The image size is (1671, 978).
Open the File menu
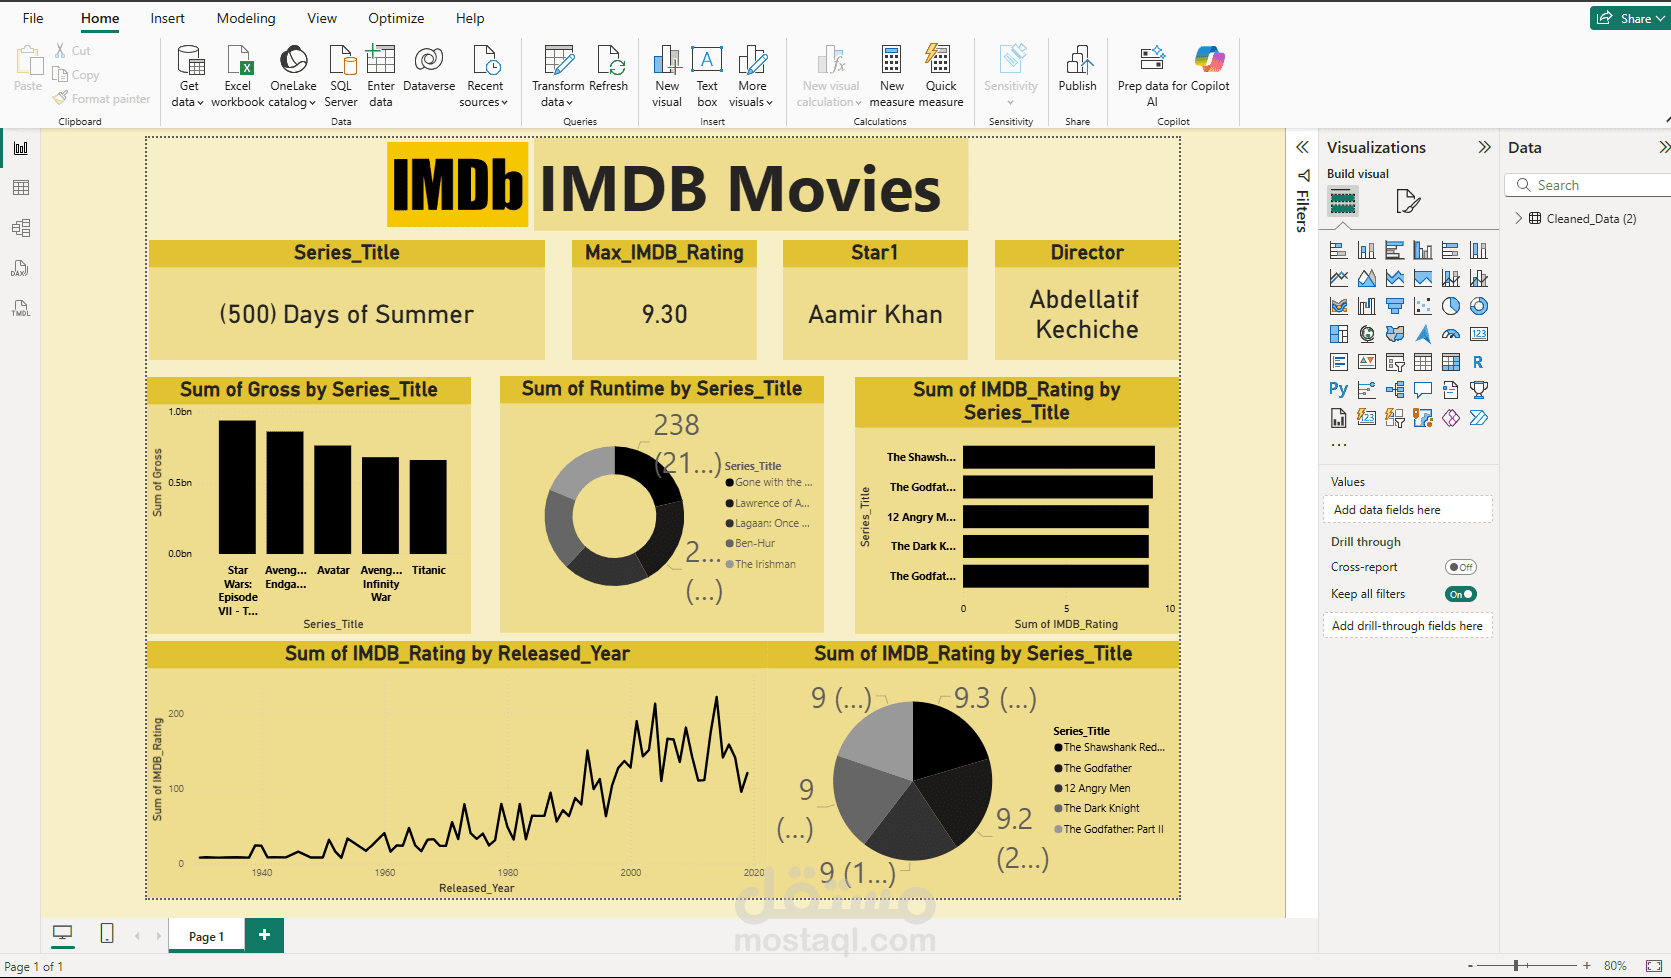point(33,18)
